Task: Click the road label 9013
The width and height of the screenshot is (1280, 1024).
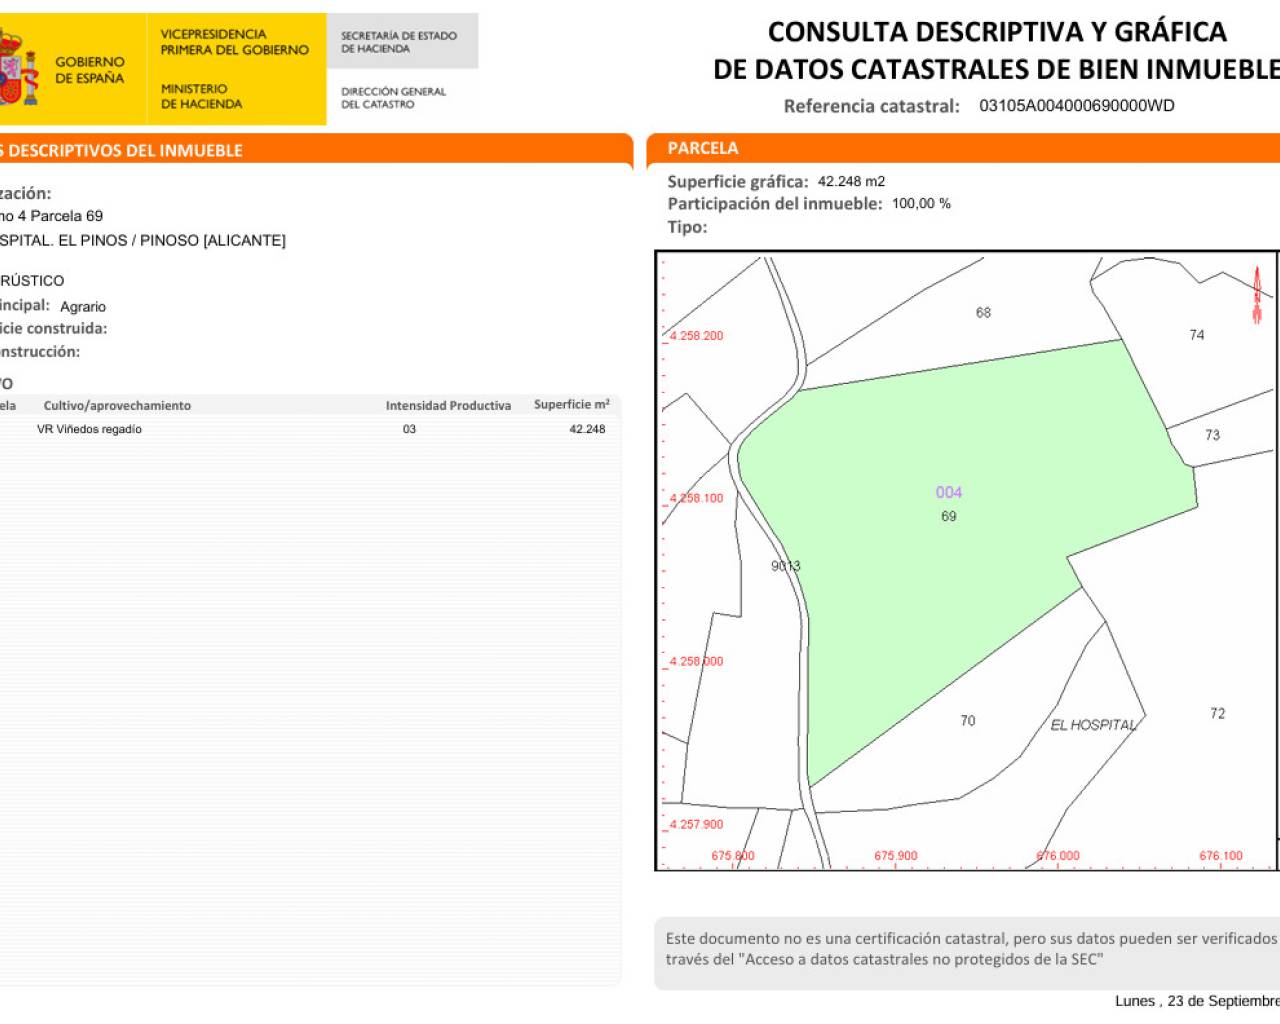Action: click(785, 566)
